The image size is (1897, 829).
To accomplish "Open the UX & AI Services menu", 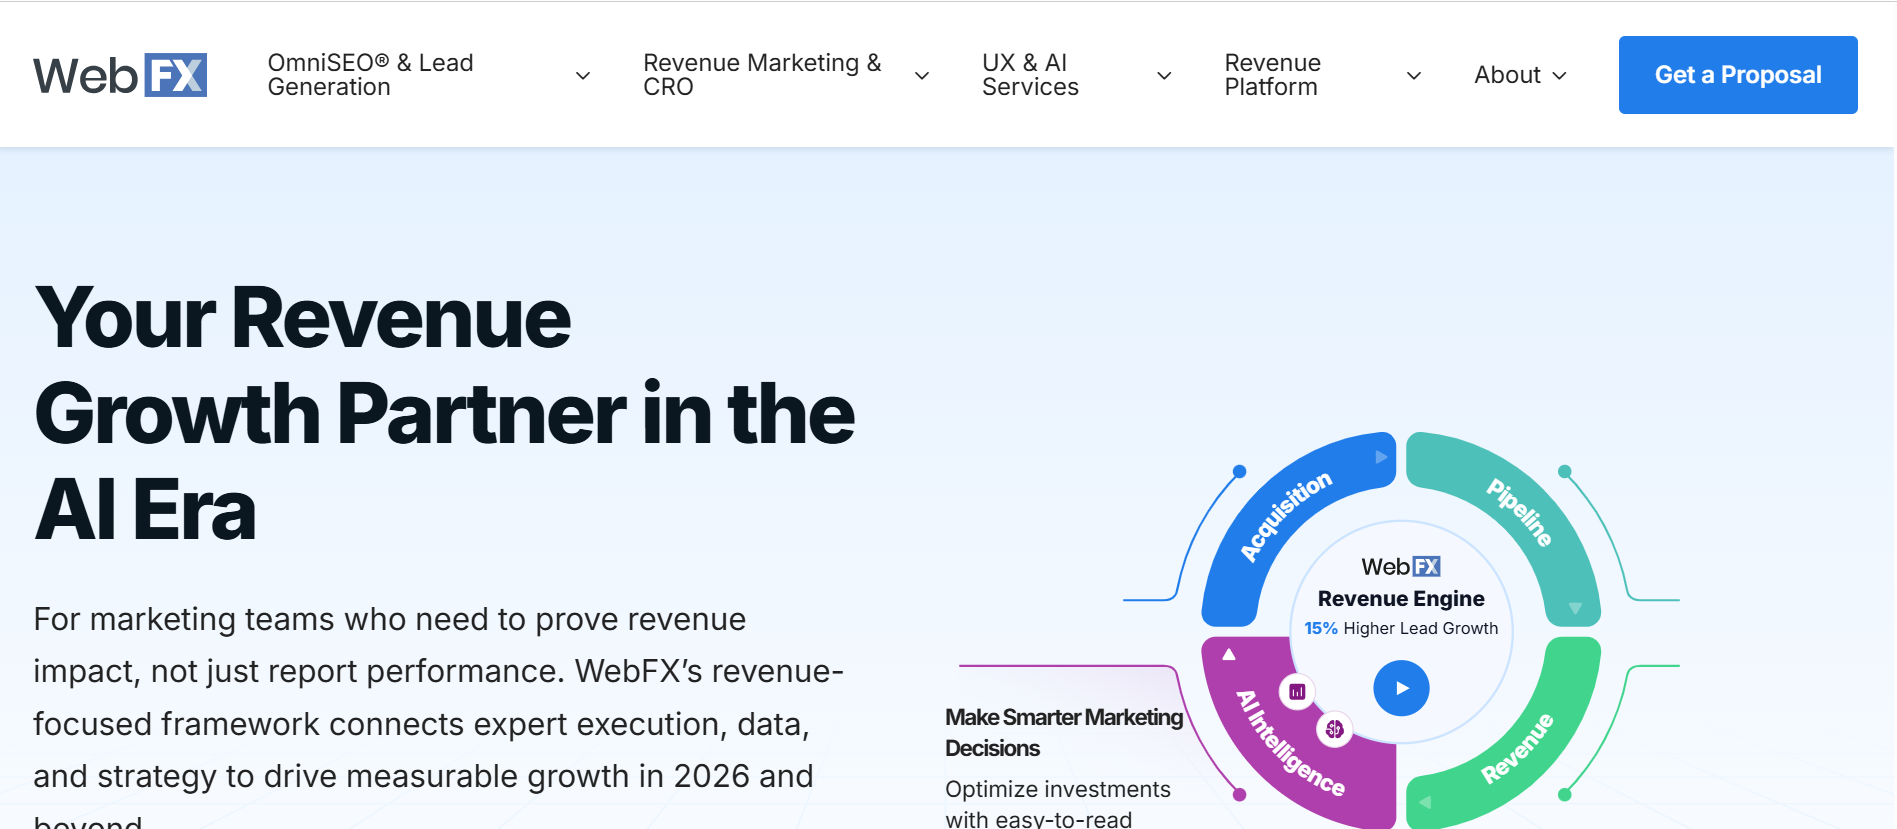I will (1029, 75).
